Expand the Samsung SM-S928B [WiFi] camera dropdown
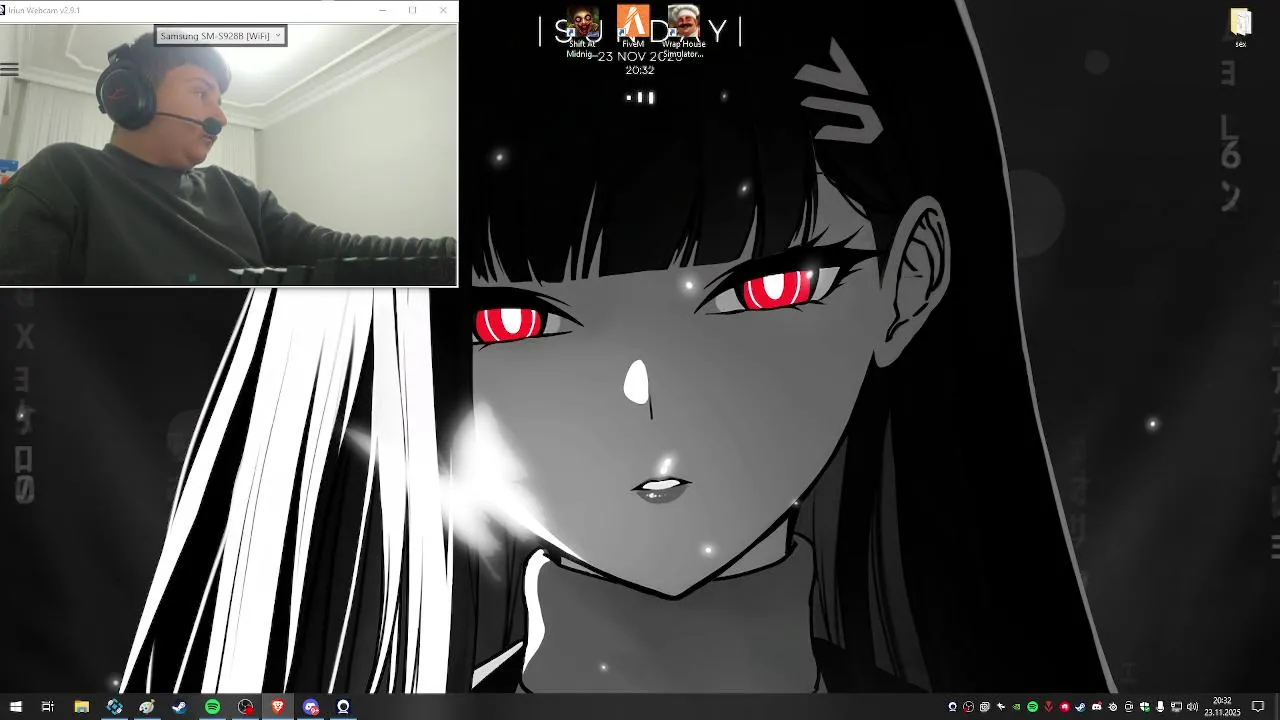This screenshot has height=720, width=1280. tap(221, 36)
